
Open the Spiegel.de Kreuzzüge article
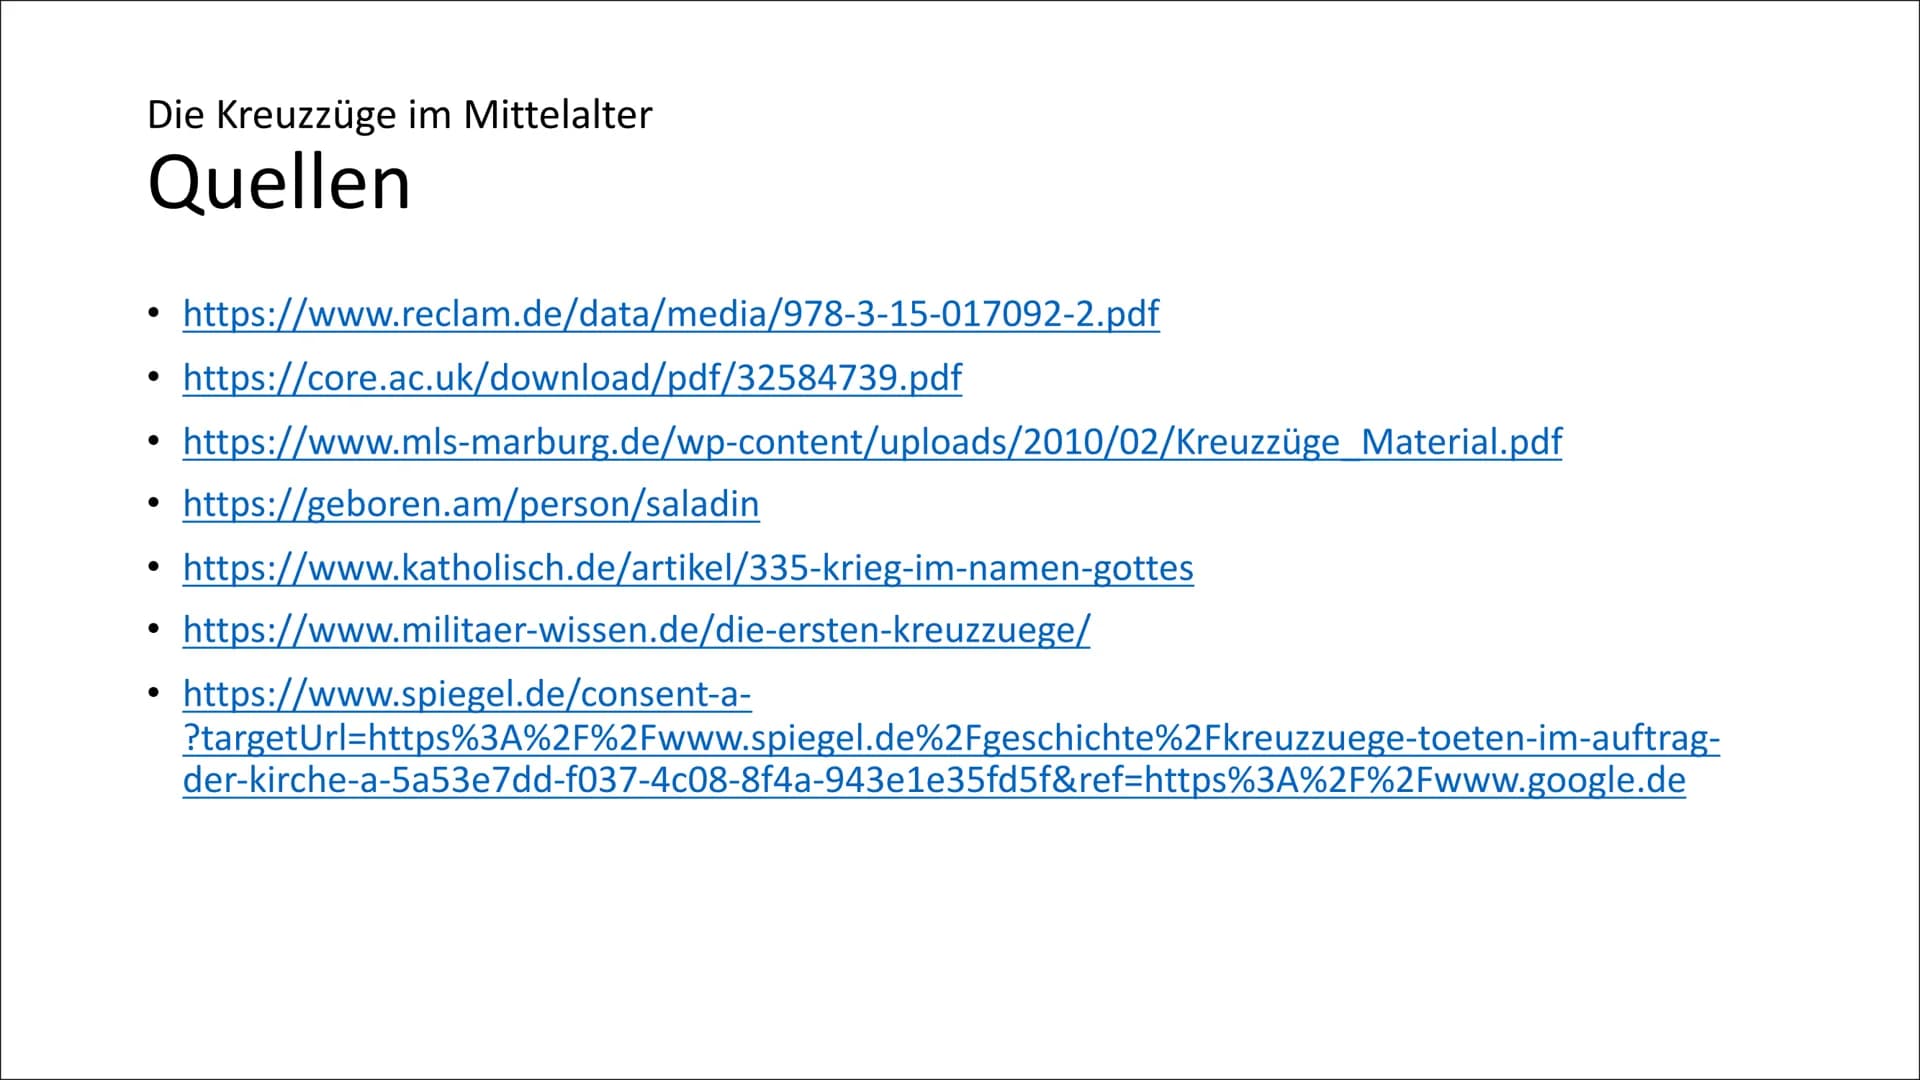[932, 736]
